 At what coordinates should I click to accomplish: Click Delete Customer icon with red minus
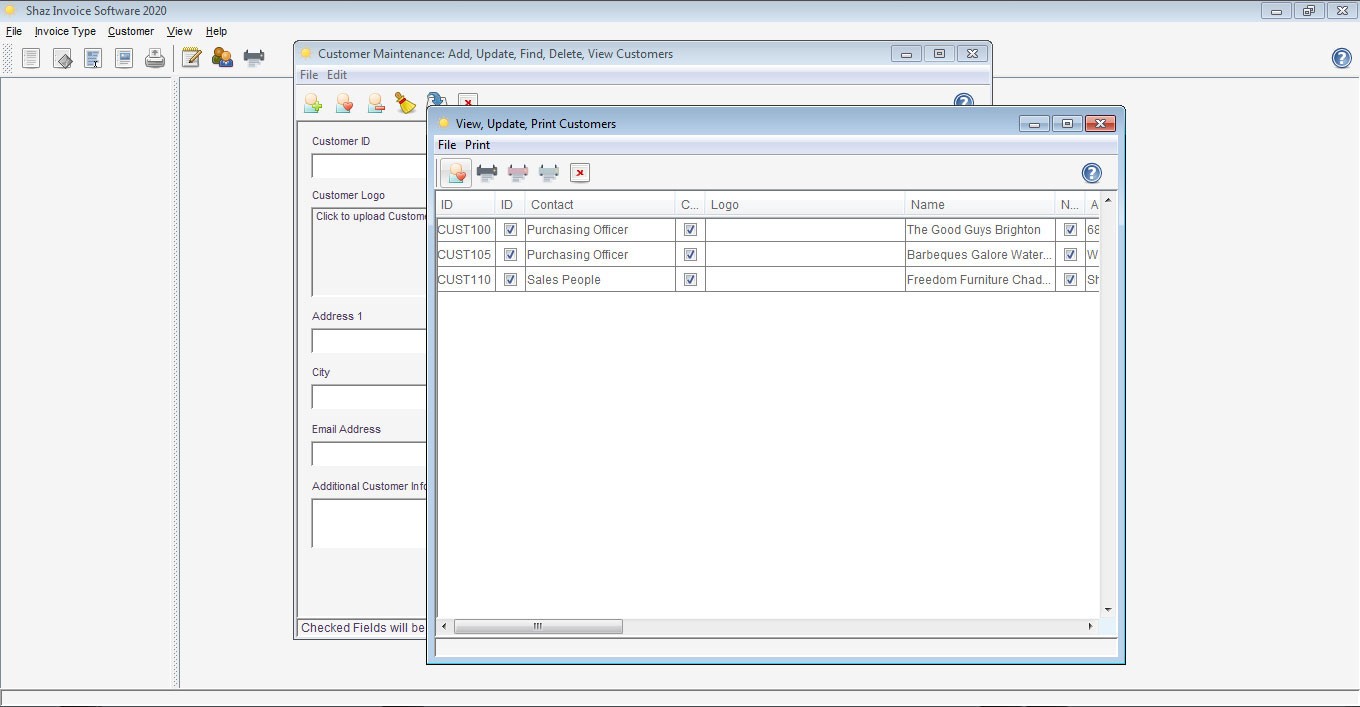click(x=375, y=103)
